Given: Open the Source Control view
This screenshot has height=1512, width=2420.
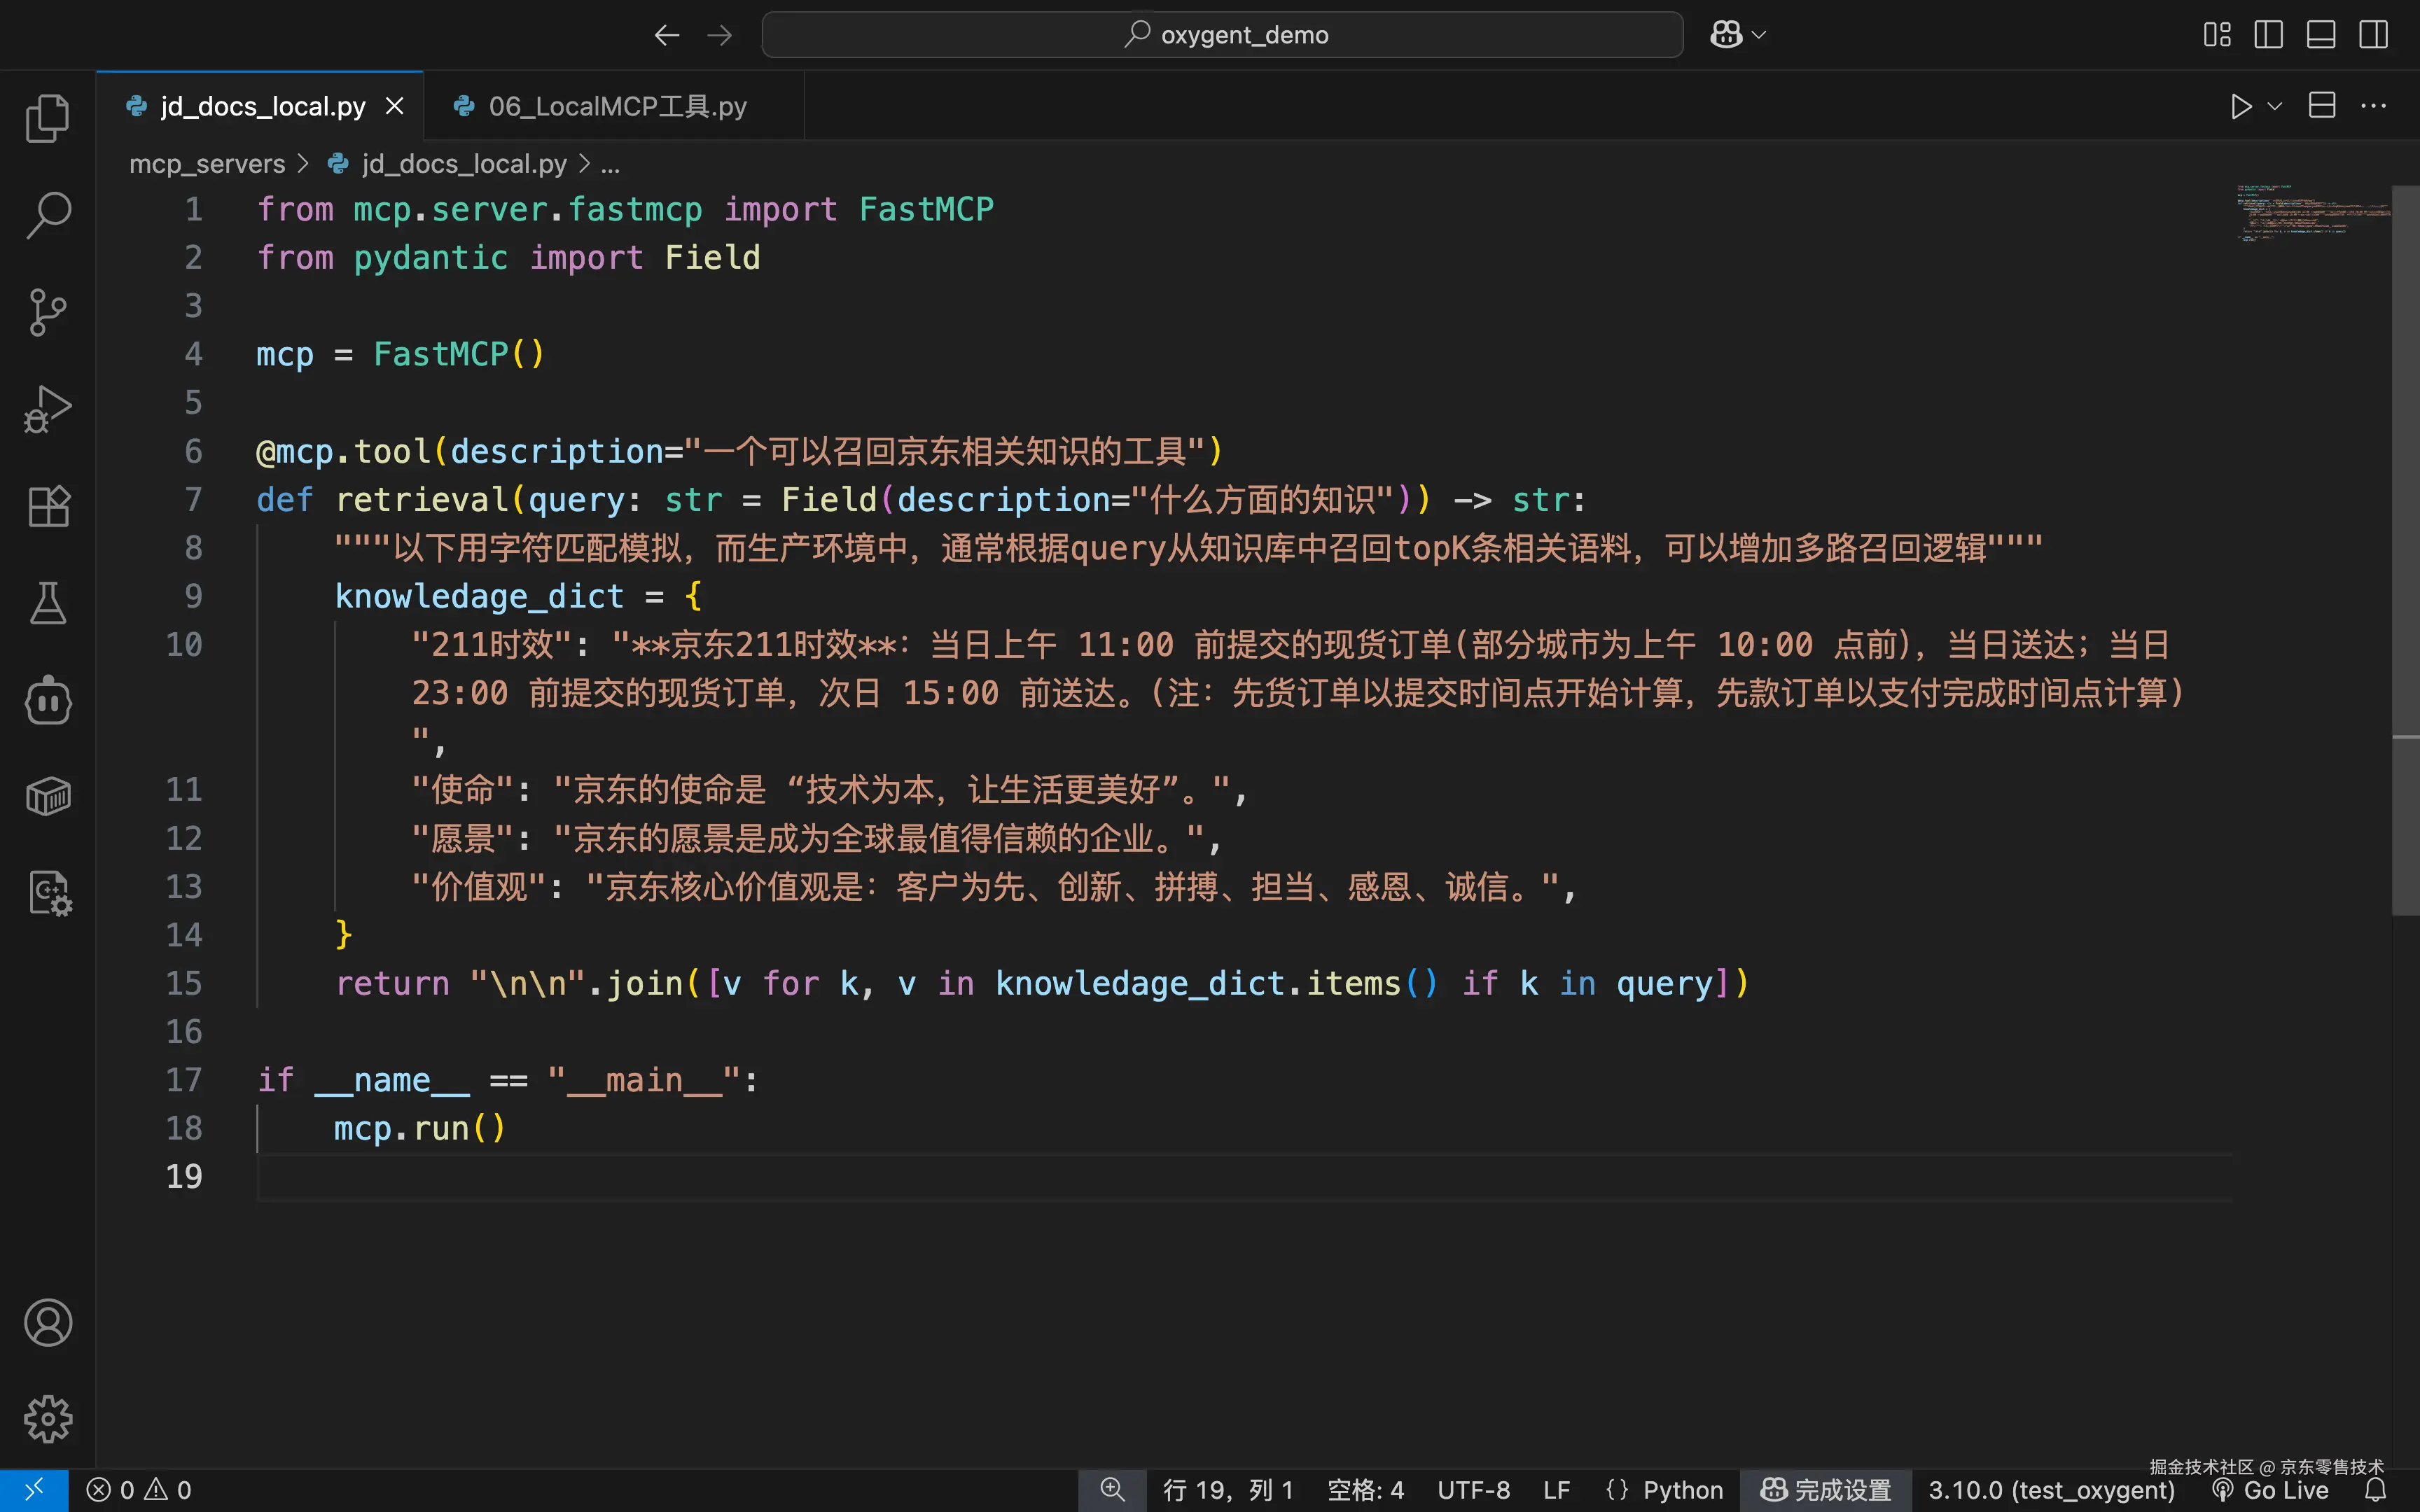Looking at the screenshot, I should (47, 312).
